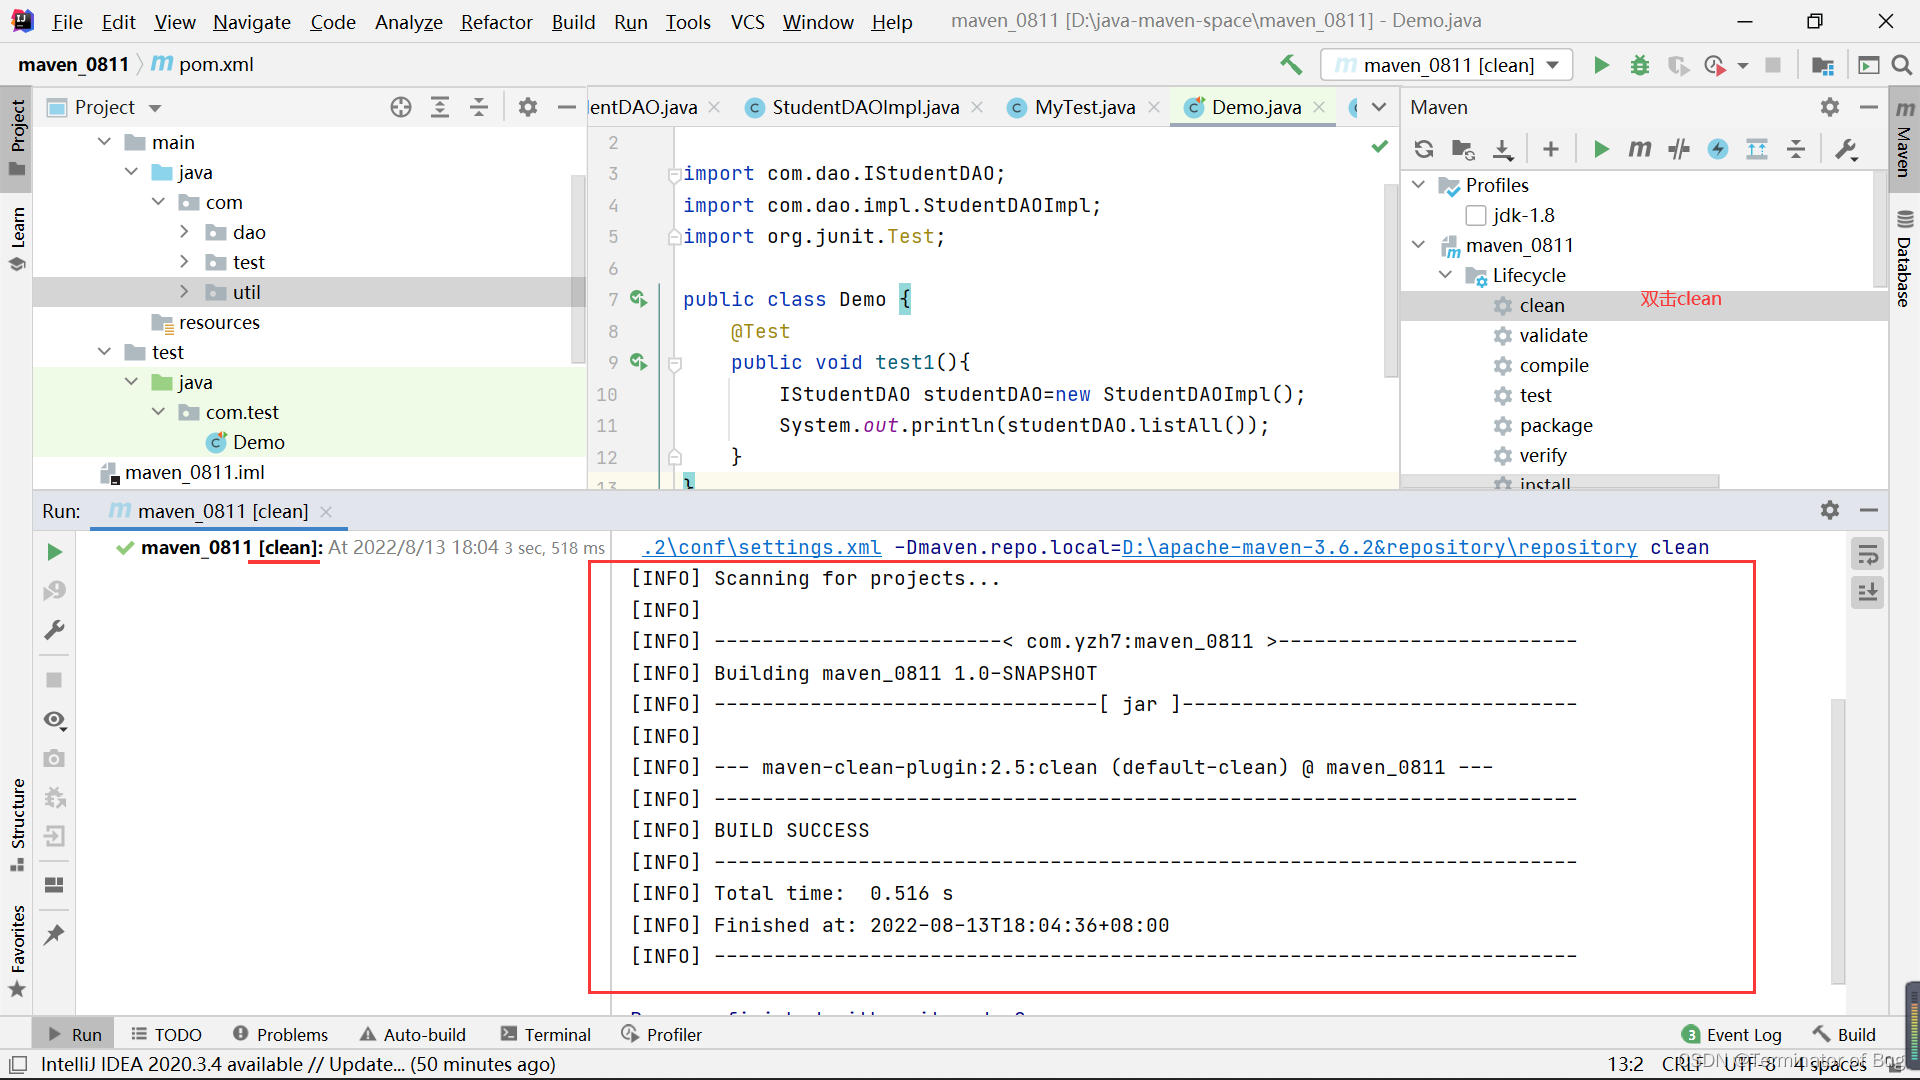Collapse the main folder
Screen dimensions: 1920x1080
[104, 142]
